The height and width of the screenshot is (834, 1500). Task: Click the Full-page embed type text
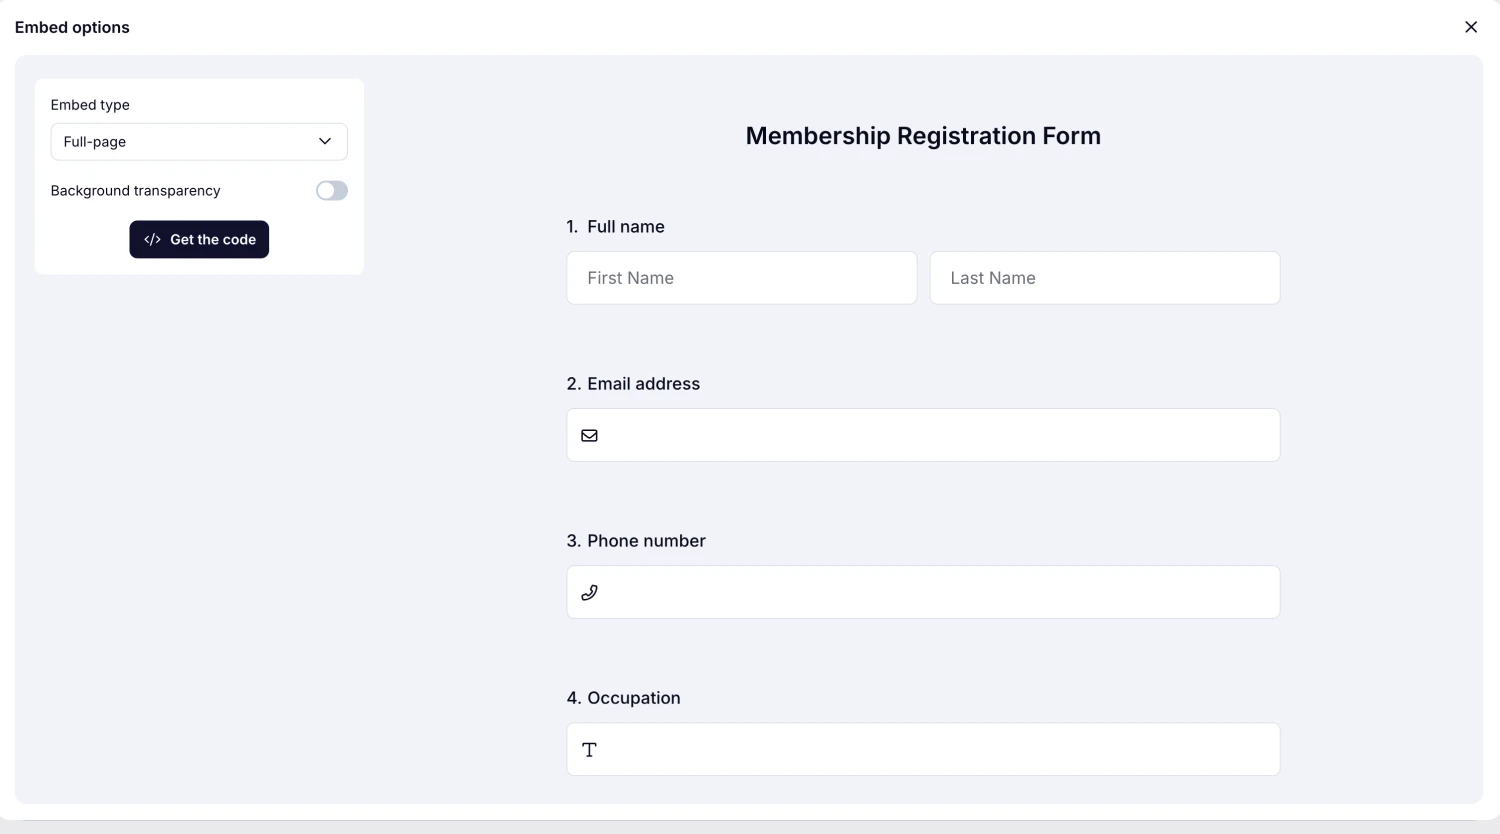[94, 141]
